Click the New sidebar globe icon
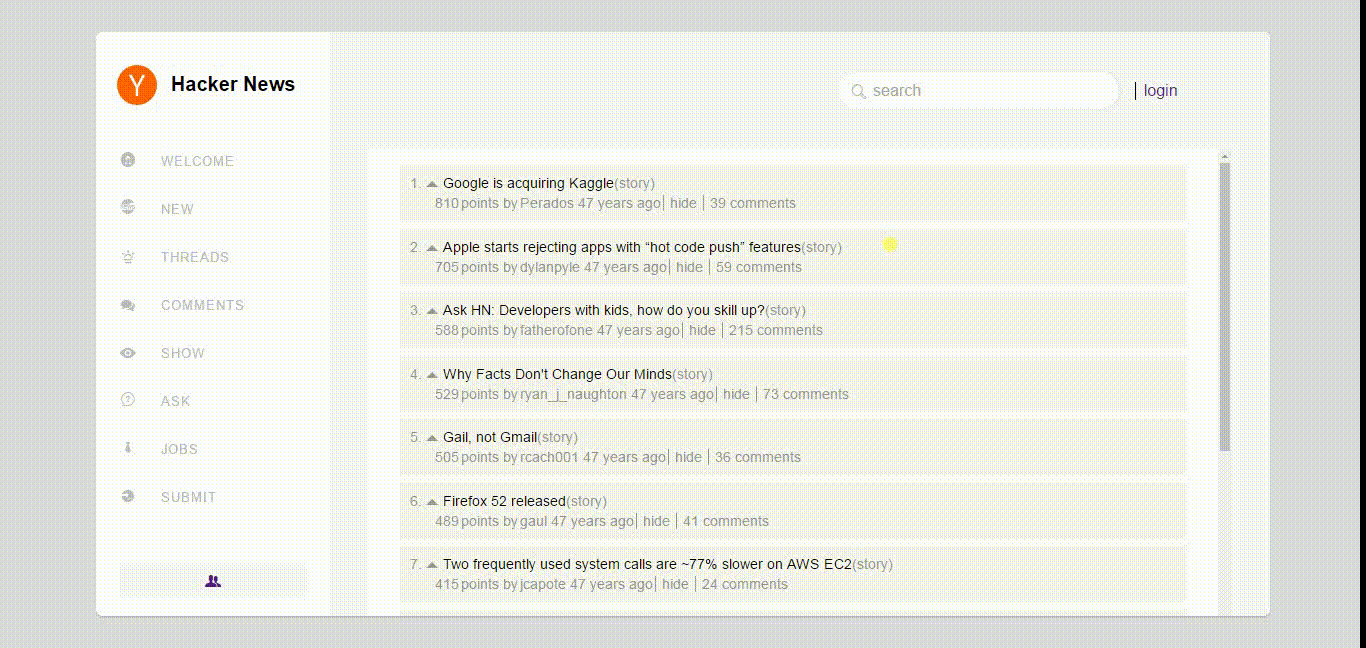Screen dimensions: 1366x648 pos(128,208)
